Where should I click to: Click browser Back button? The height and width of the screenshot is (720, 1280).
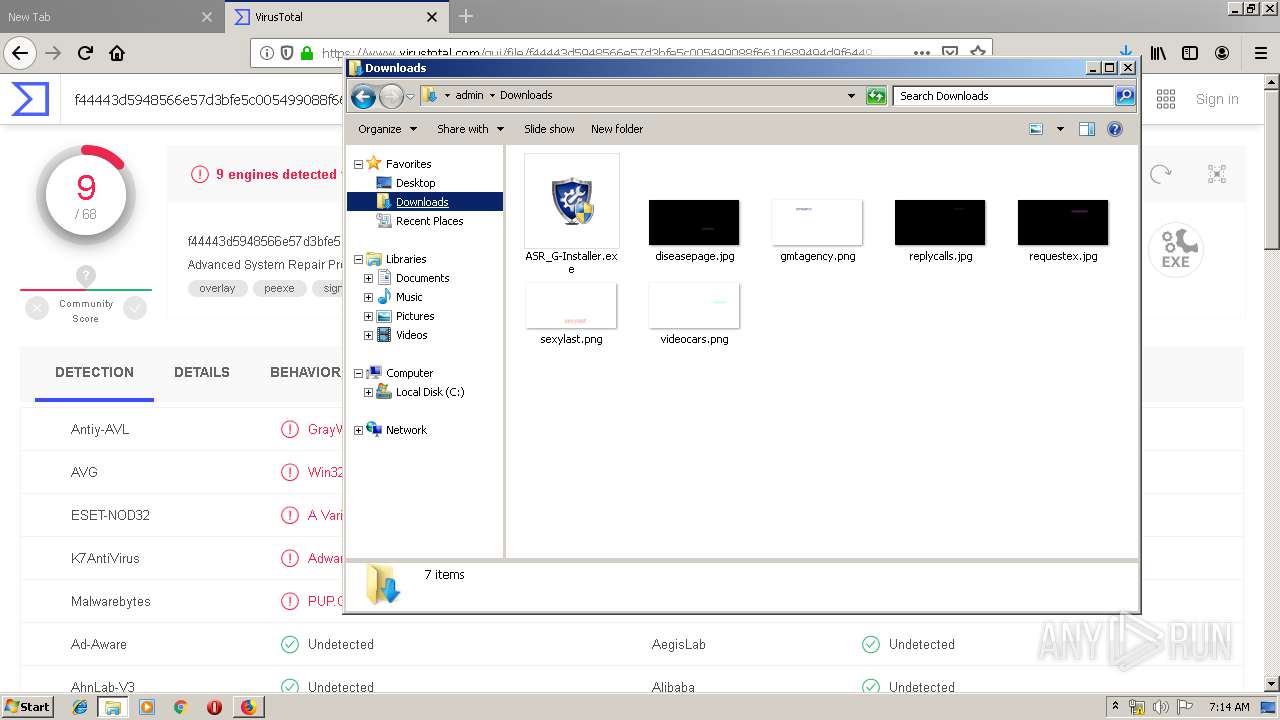tap(20, 53)
